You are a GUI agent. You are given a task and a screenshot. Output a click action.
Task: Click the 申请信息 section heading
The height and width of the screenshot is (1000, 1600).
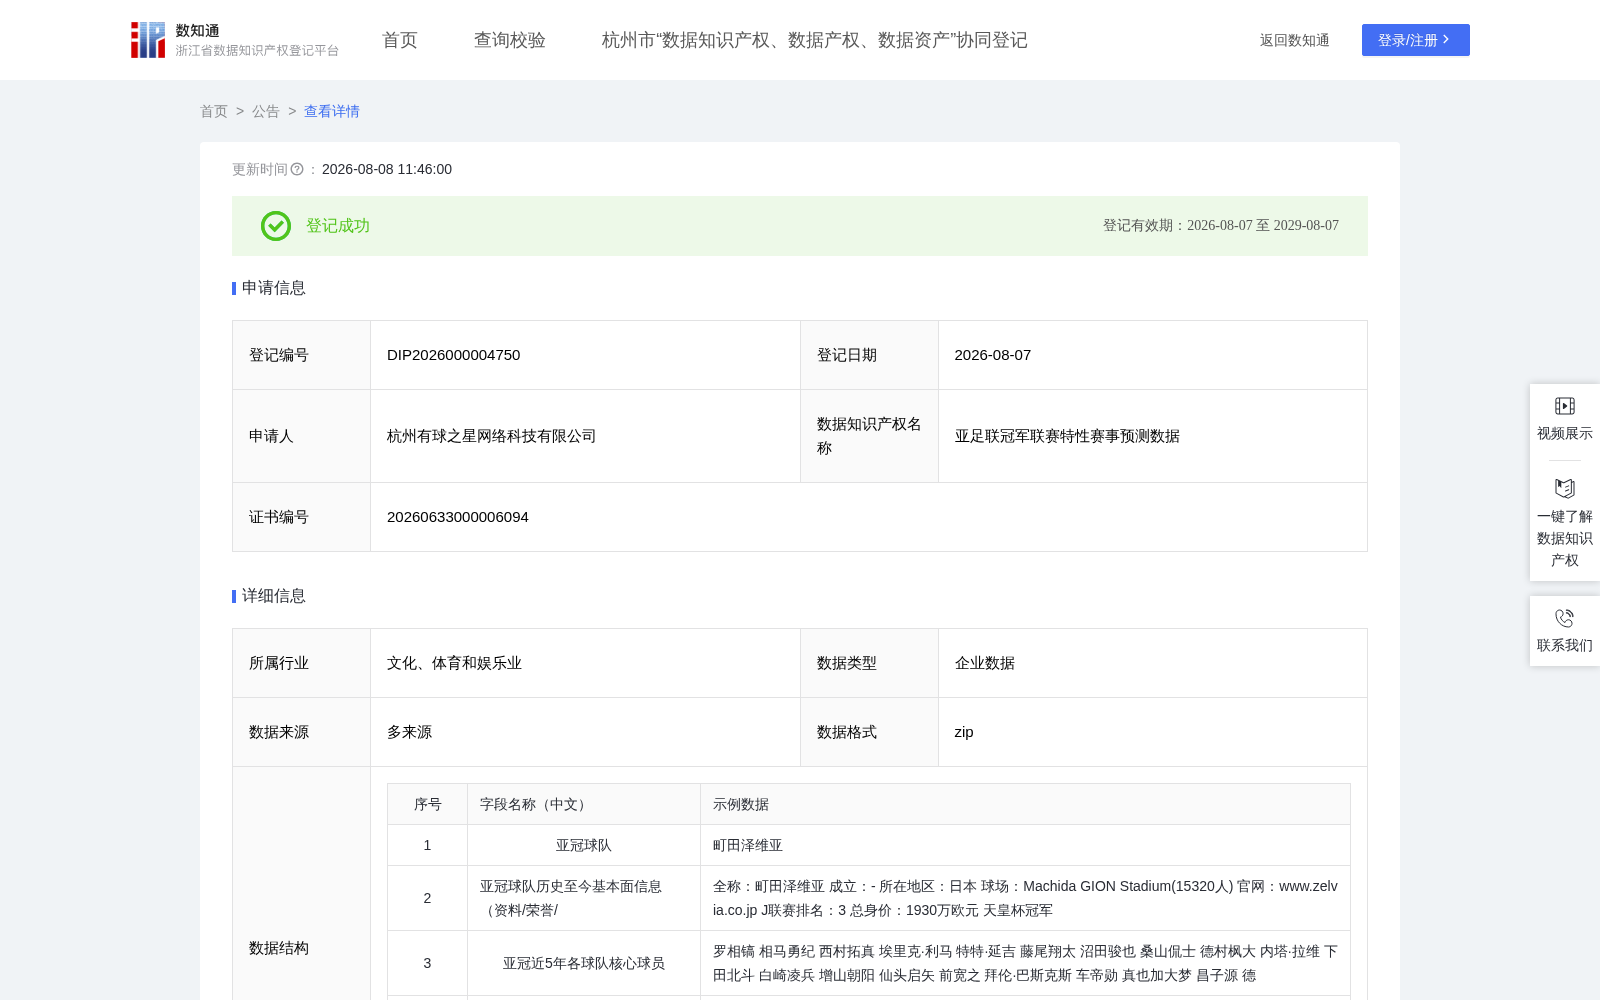coord(274,288)
